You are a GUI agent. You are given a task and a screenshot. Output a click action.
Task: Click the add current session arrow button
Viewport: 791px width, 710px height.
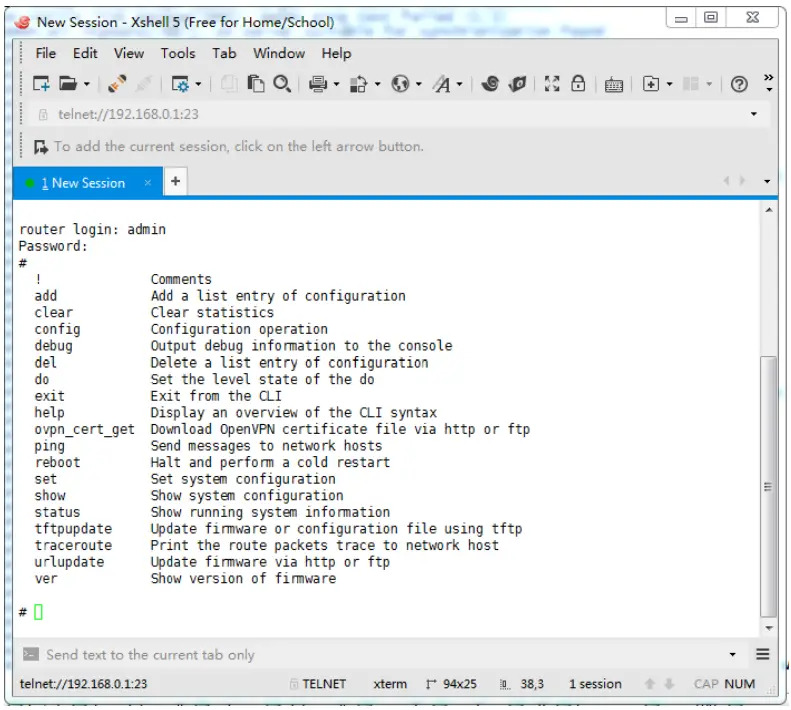pyautogui.click(x=41, y=147)
